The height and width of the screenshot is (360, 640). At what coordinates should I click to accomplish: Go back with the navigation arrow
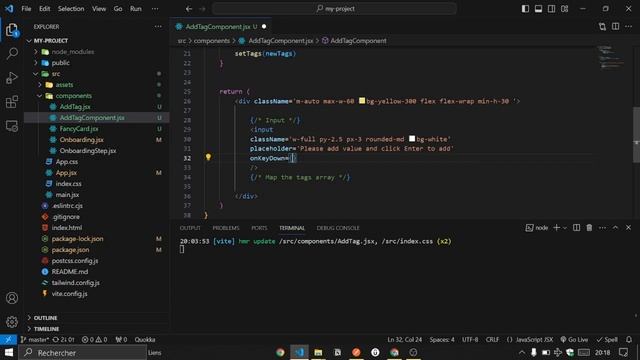pyautogui.click(x=189, y=9)
